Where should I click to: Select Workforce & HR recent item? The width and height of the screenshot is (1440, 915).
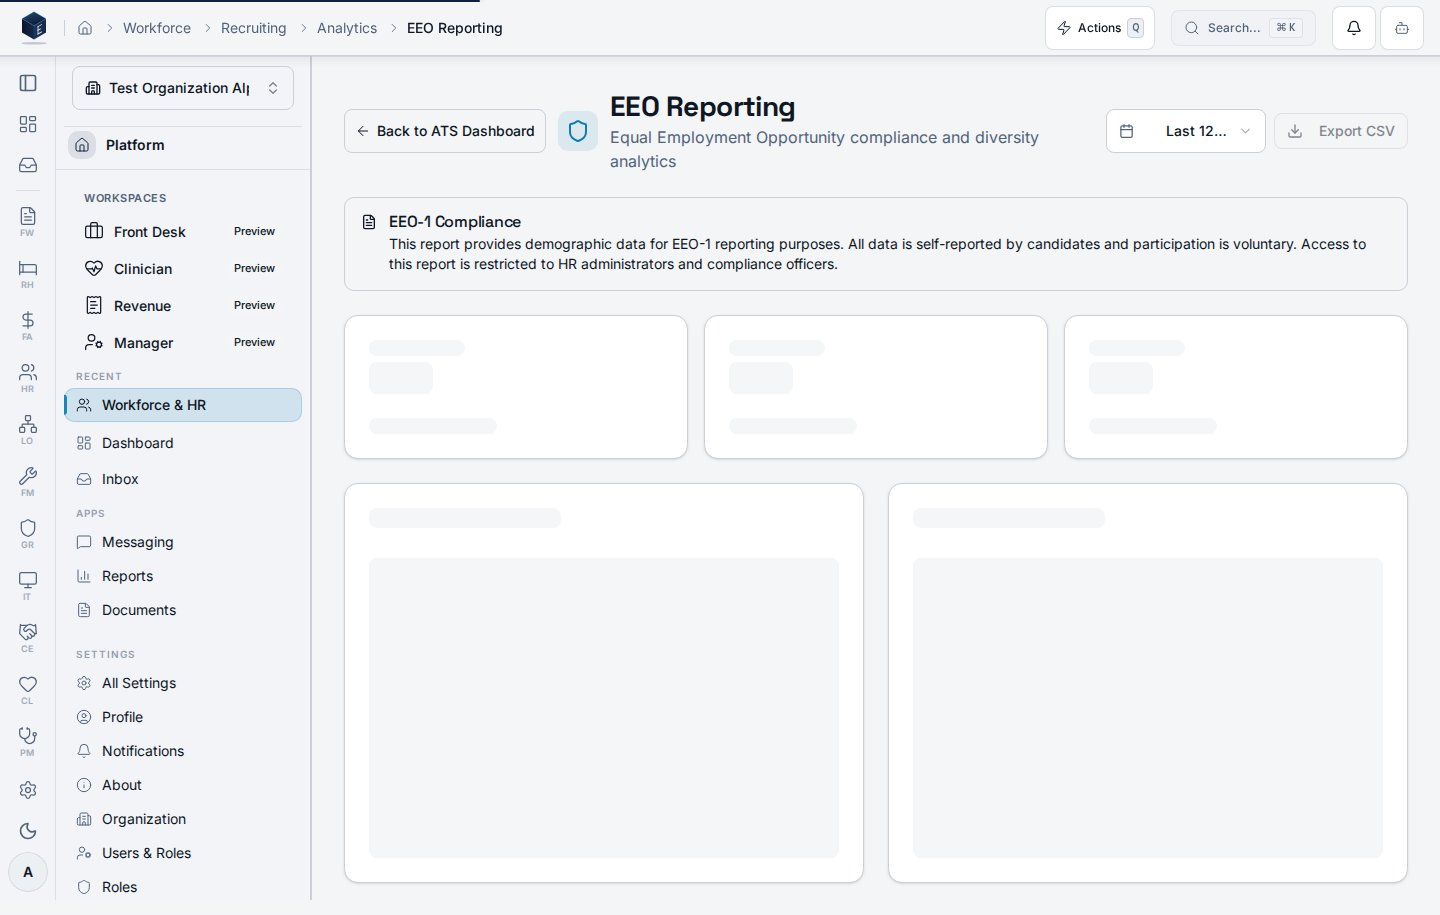[x=183, y=405]
